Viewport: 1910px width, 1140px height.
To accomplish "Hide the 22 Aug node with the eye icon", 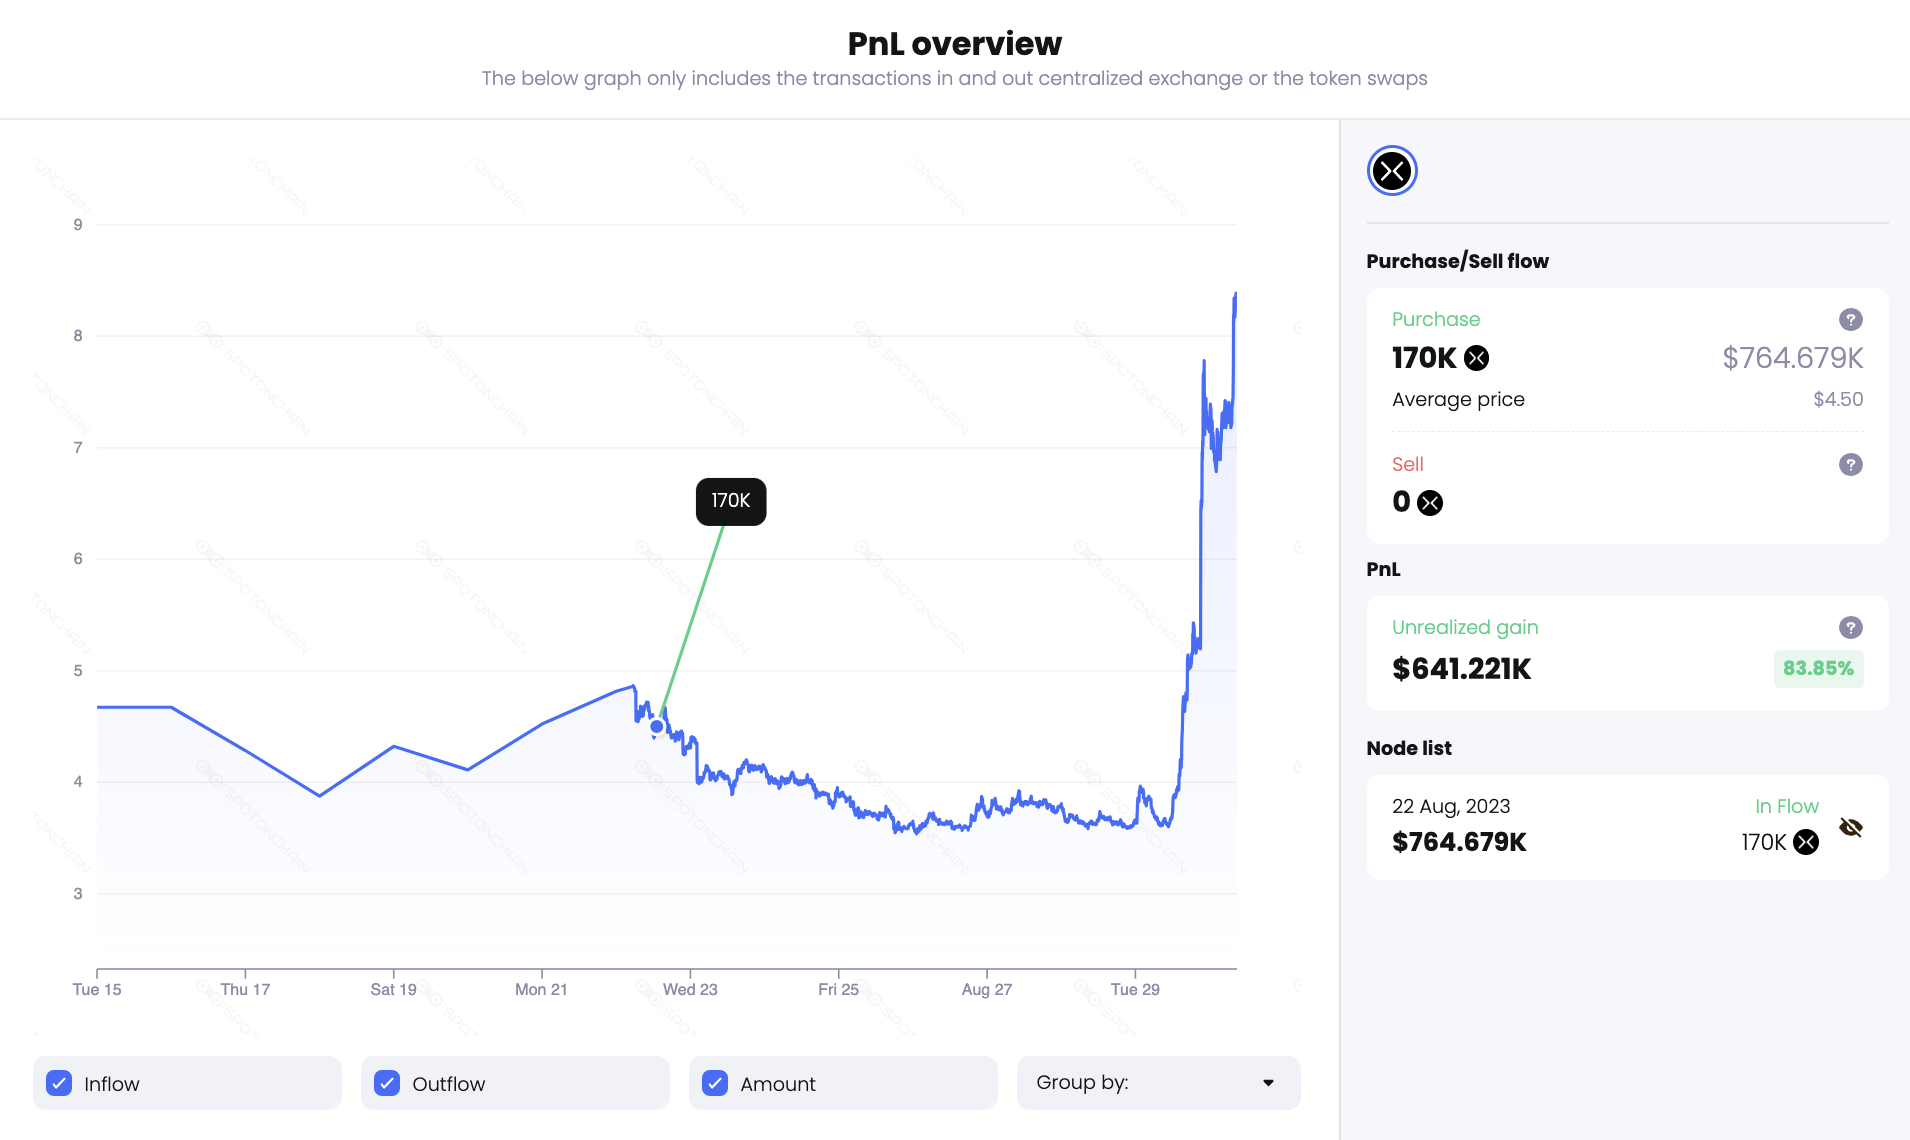I will pyautogui.click(x=1850, y=827).
